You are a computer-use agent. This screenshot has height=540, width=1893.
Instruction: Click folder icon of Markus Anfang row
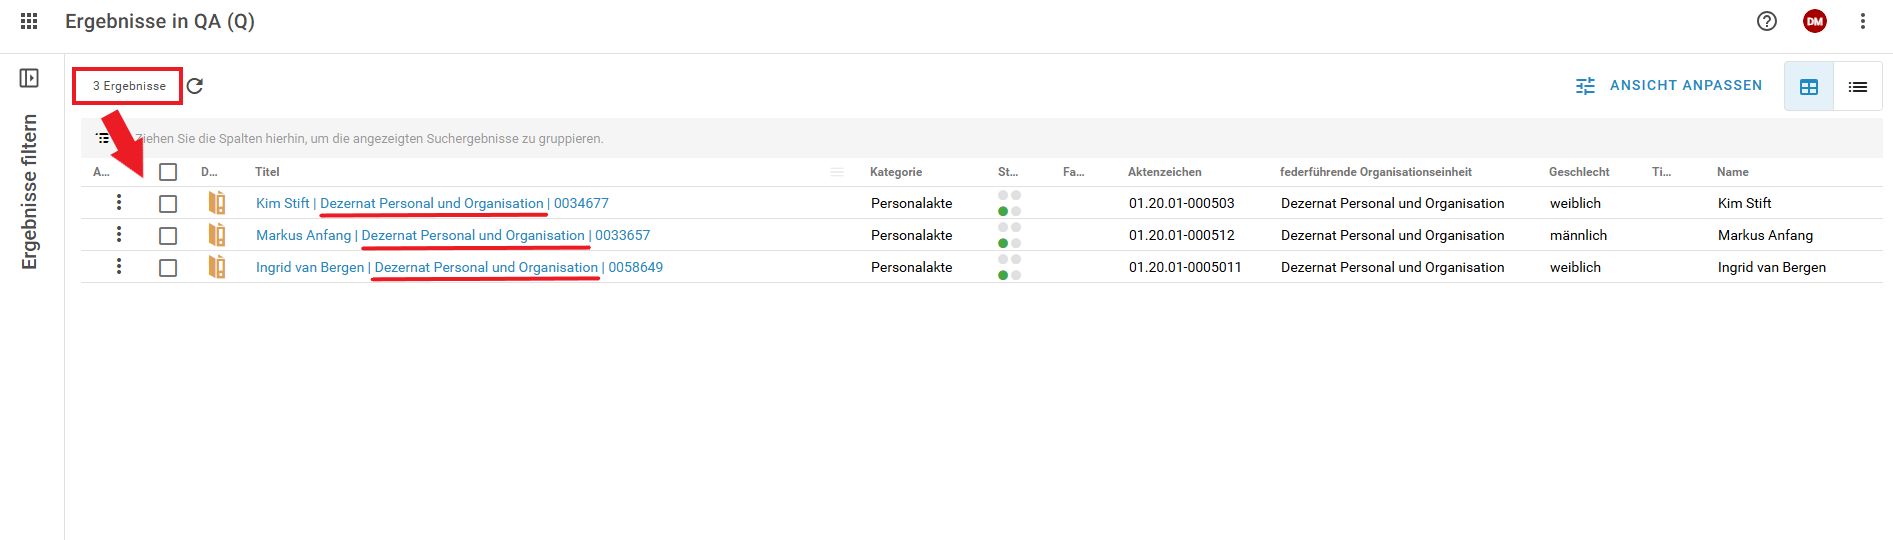216,235
